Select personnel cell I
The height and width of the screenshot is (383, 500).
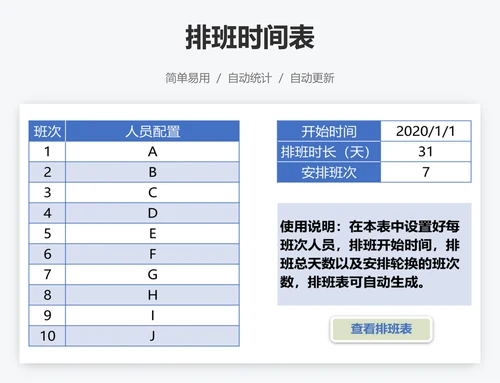[152, 315]
